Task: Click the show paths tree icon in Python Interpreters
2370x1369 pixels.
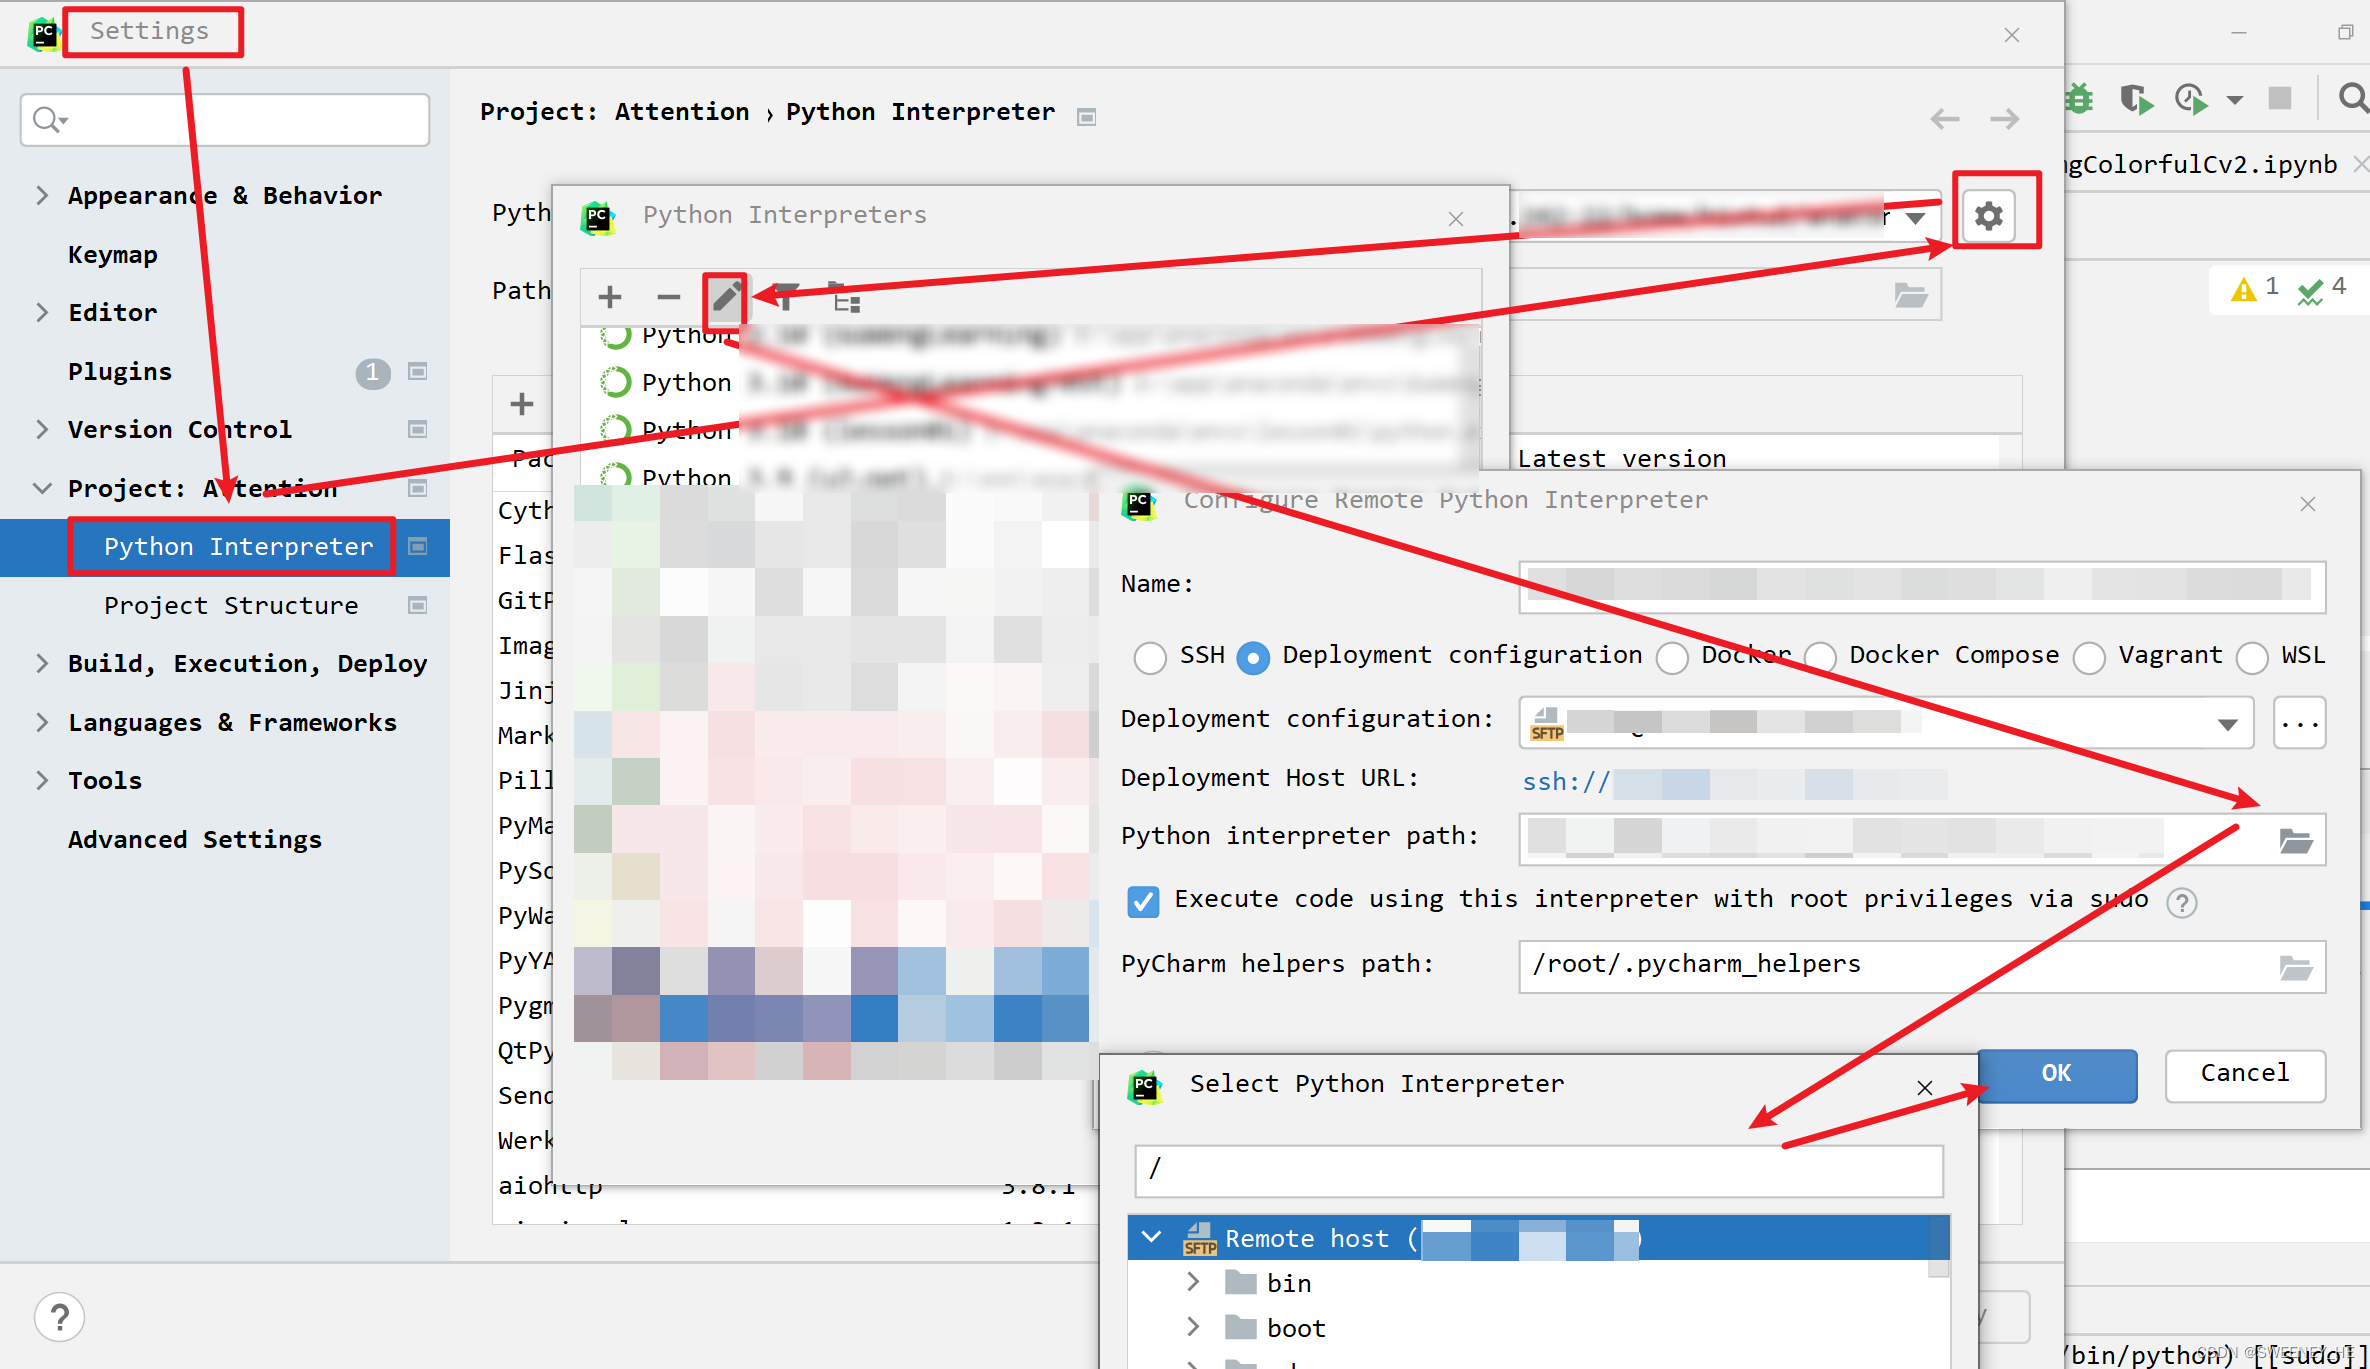Action: point(845,297)
